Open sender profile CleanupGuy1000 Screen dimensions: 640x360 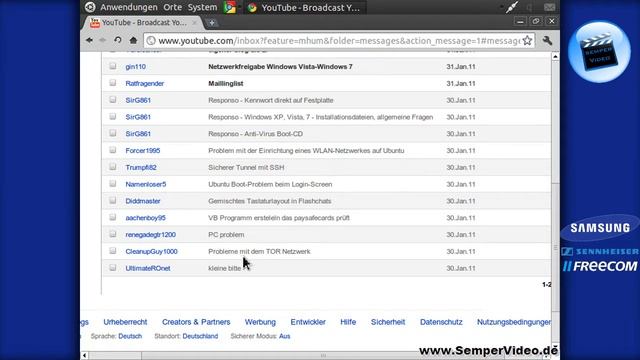click(151, 251)
